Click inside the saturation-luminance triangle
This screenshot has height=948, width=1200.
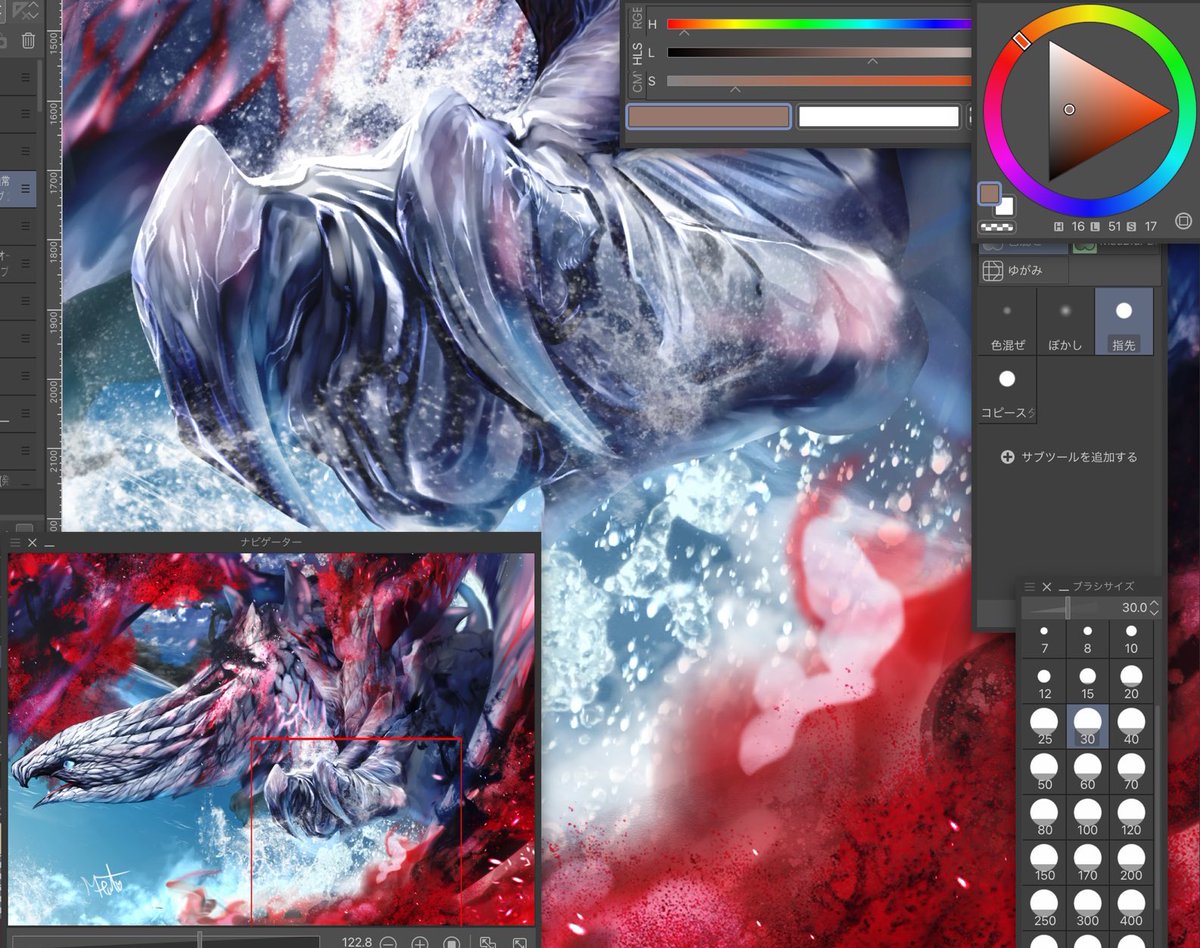pyautogui.click(x=1090, y=110)
